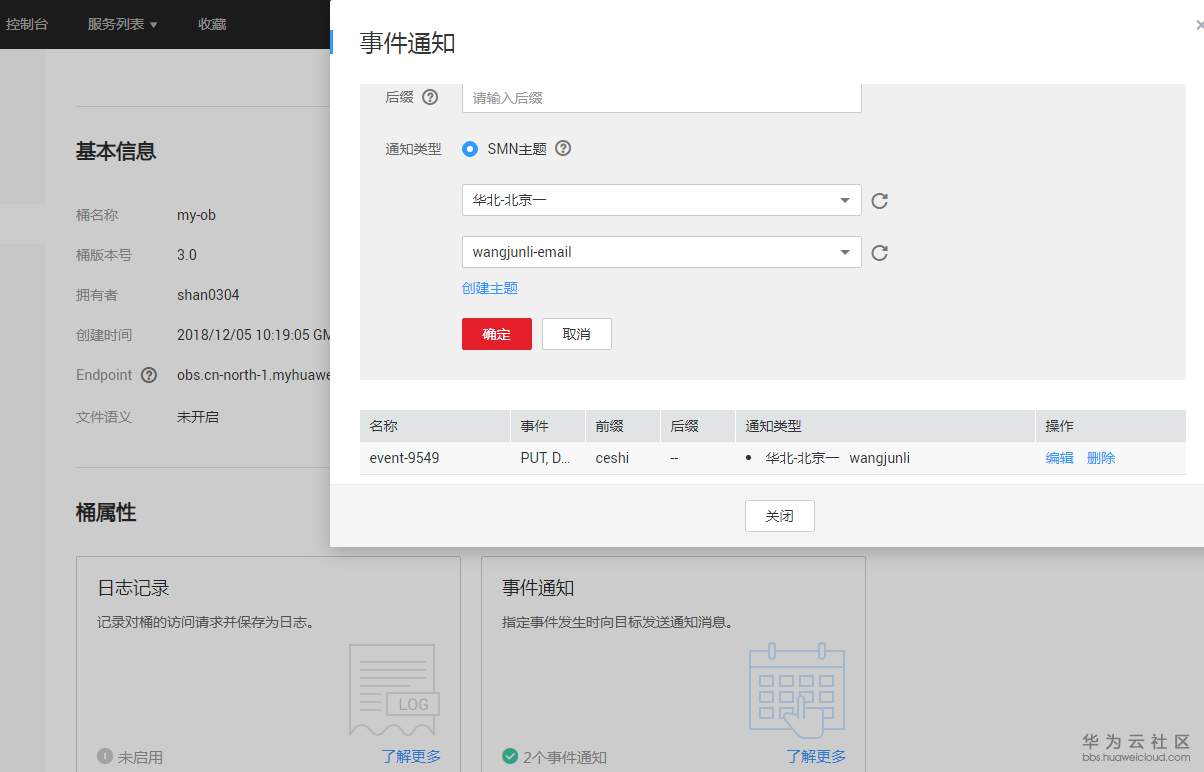Open the wangjunli-email topic dropdown
This screenshot has width=1204, height=772.
[661, 252]
